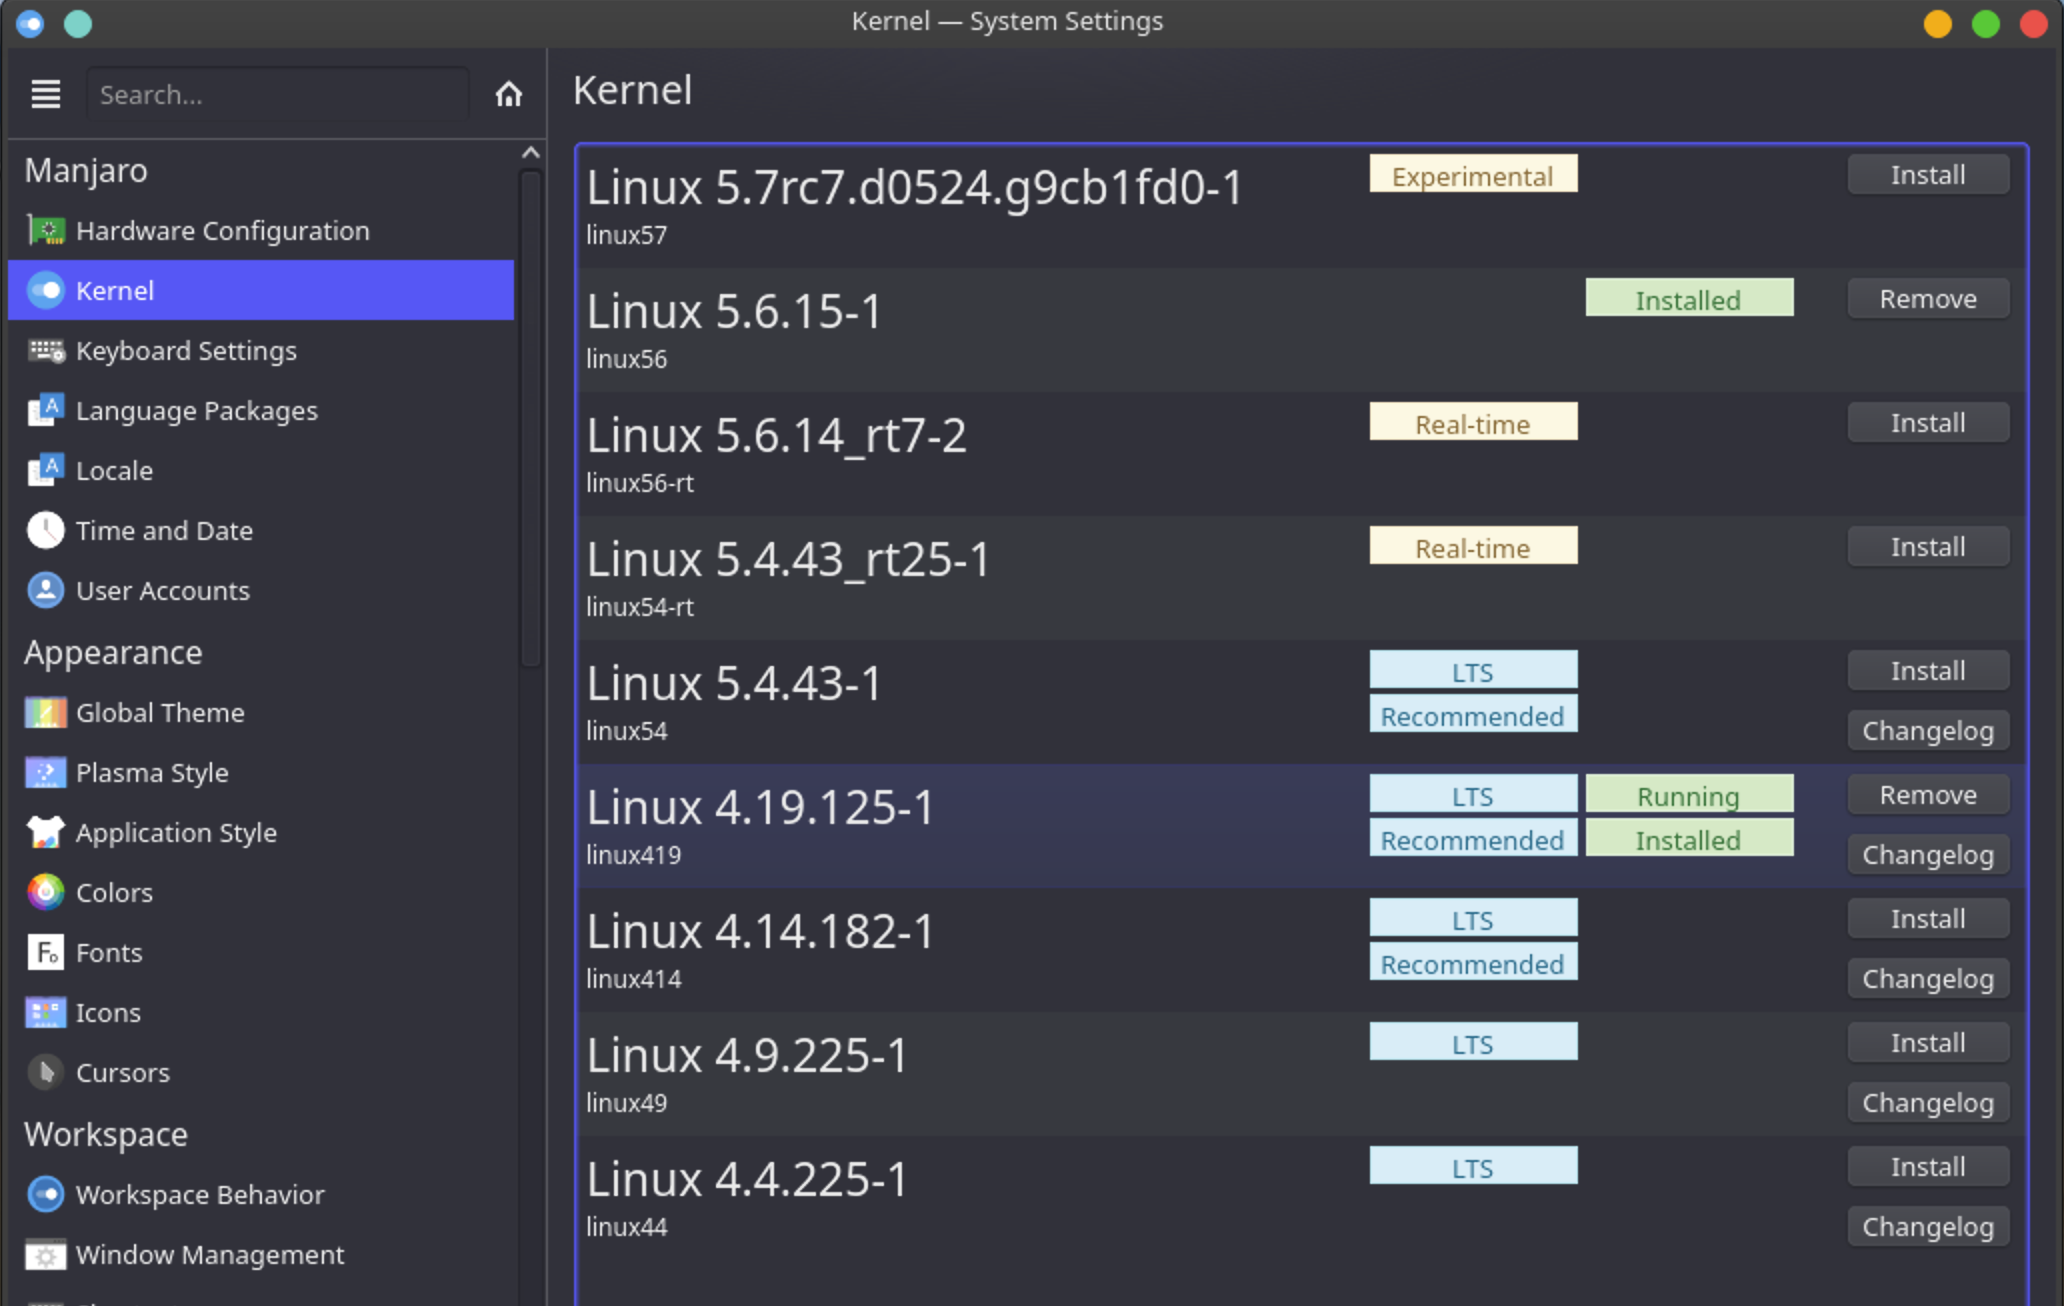The height and width of the screenshot is (1306, 2064).
Task: Open Changelog for Linux 4.9.225-1
Action: (x=1928, y=1103)
